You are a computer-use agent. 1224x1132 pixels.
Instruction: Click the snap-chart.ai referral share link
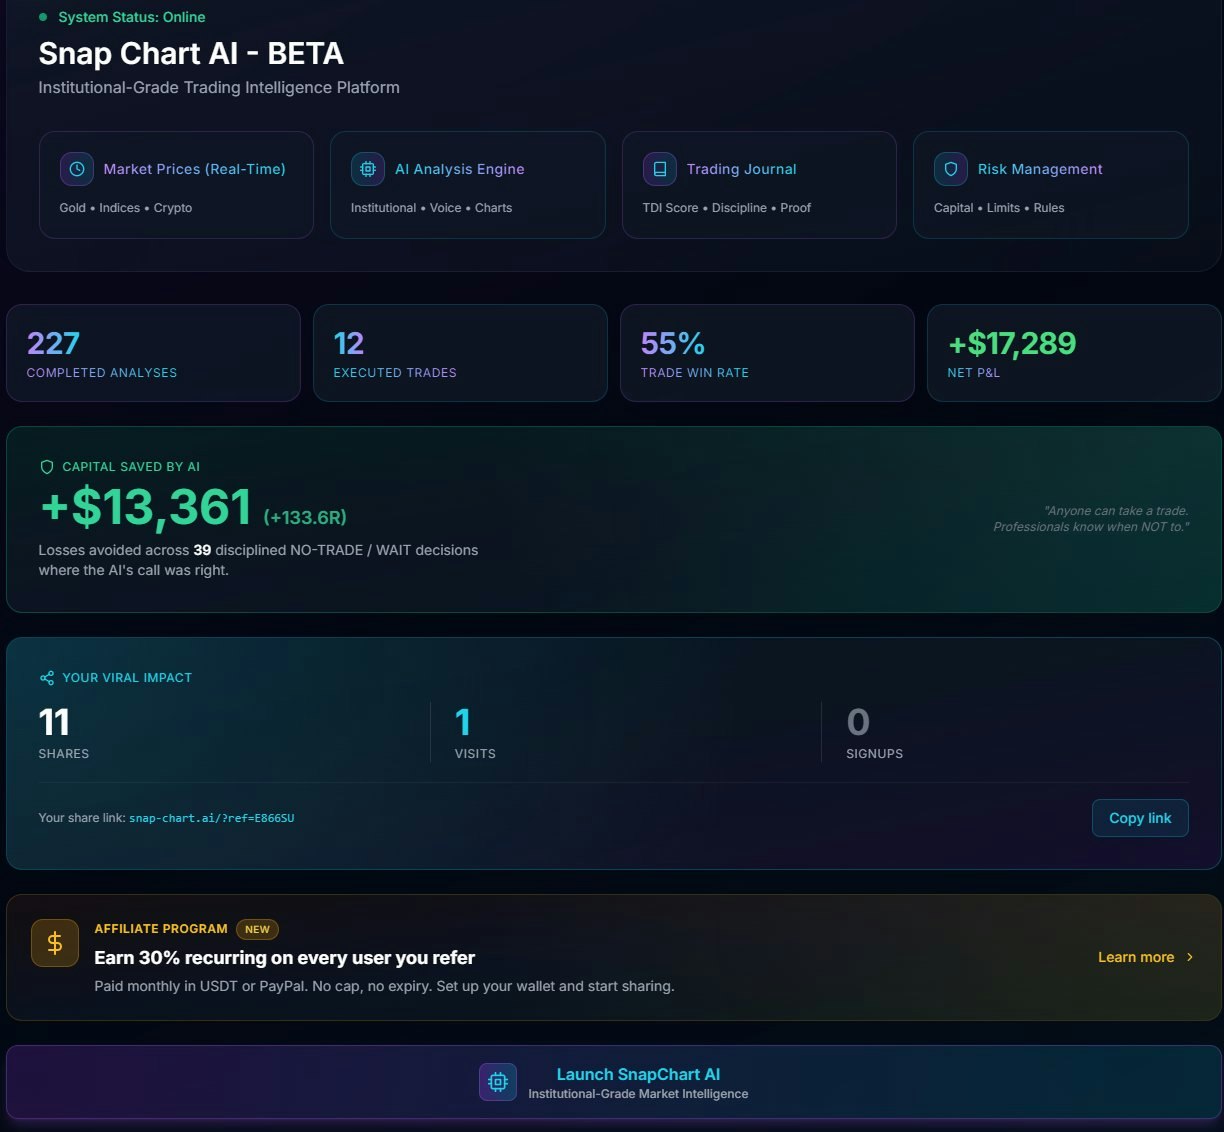pyautogui.click(x=212, y=818)
